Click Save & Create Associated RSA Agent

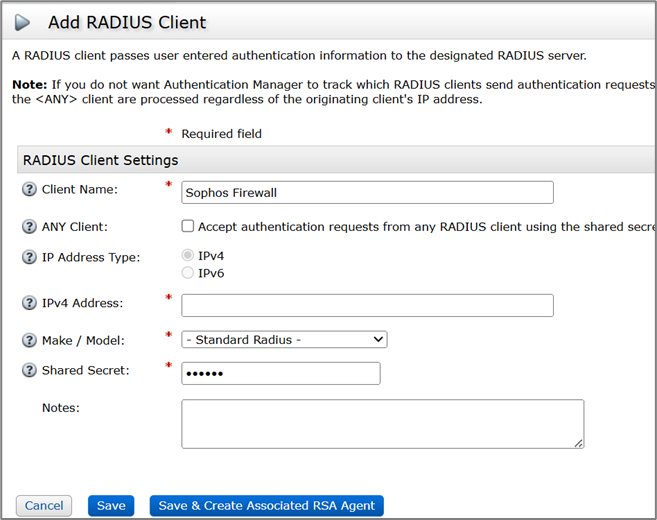[266, 506]
